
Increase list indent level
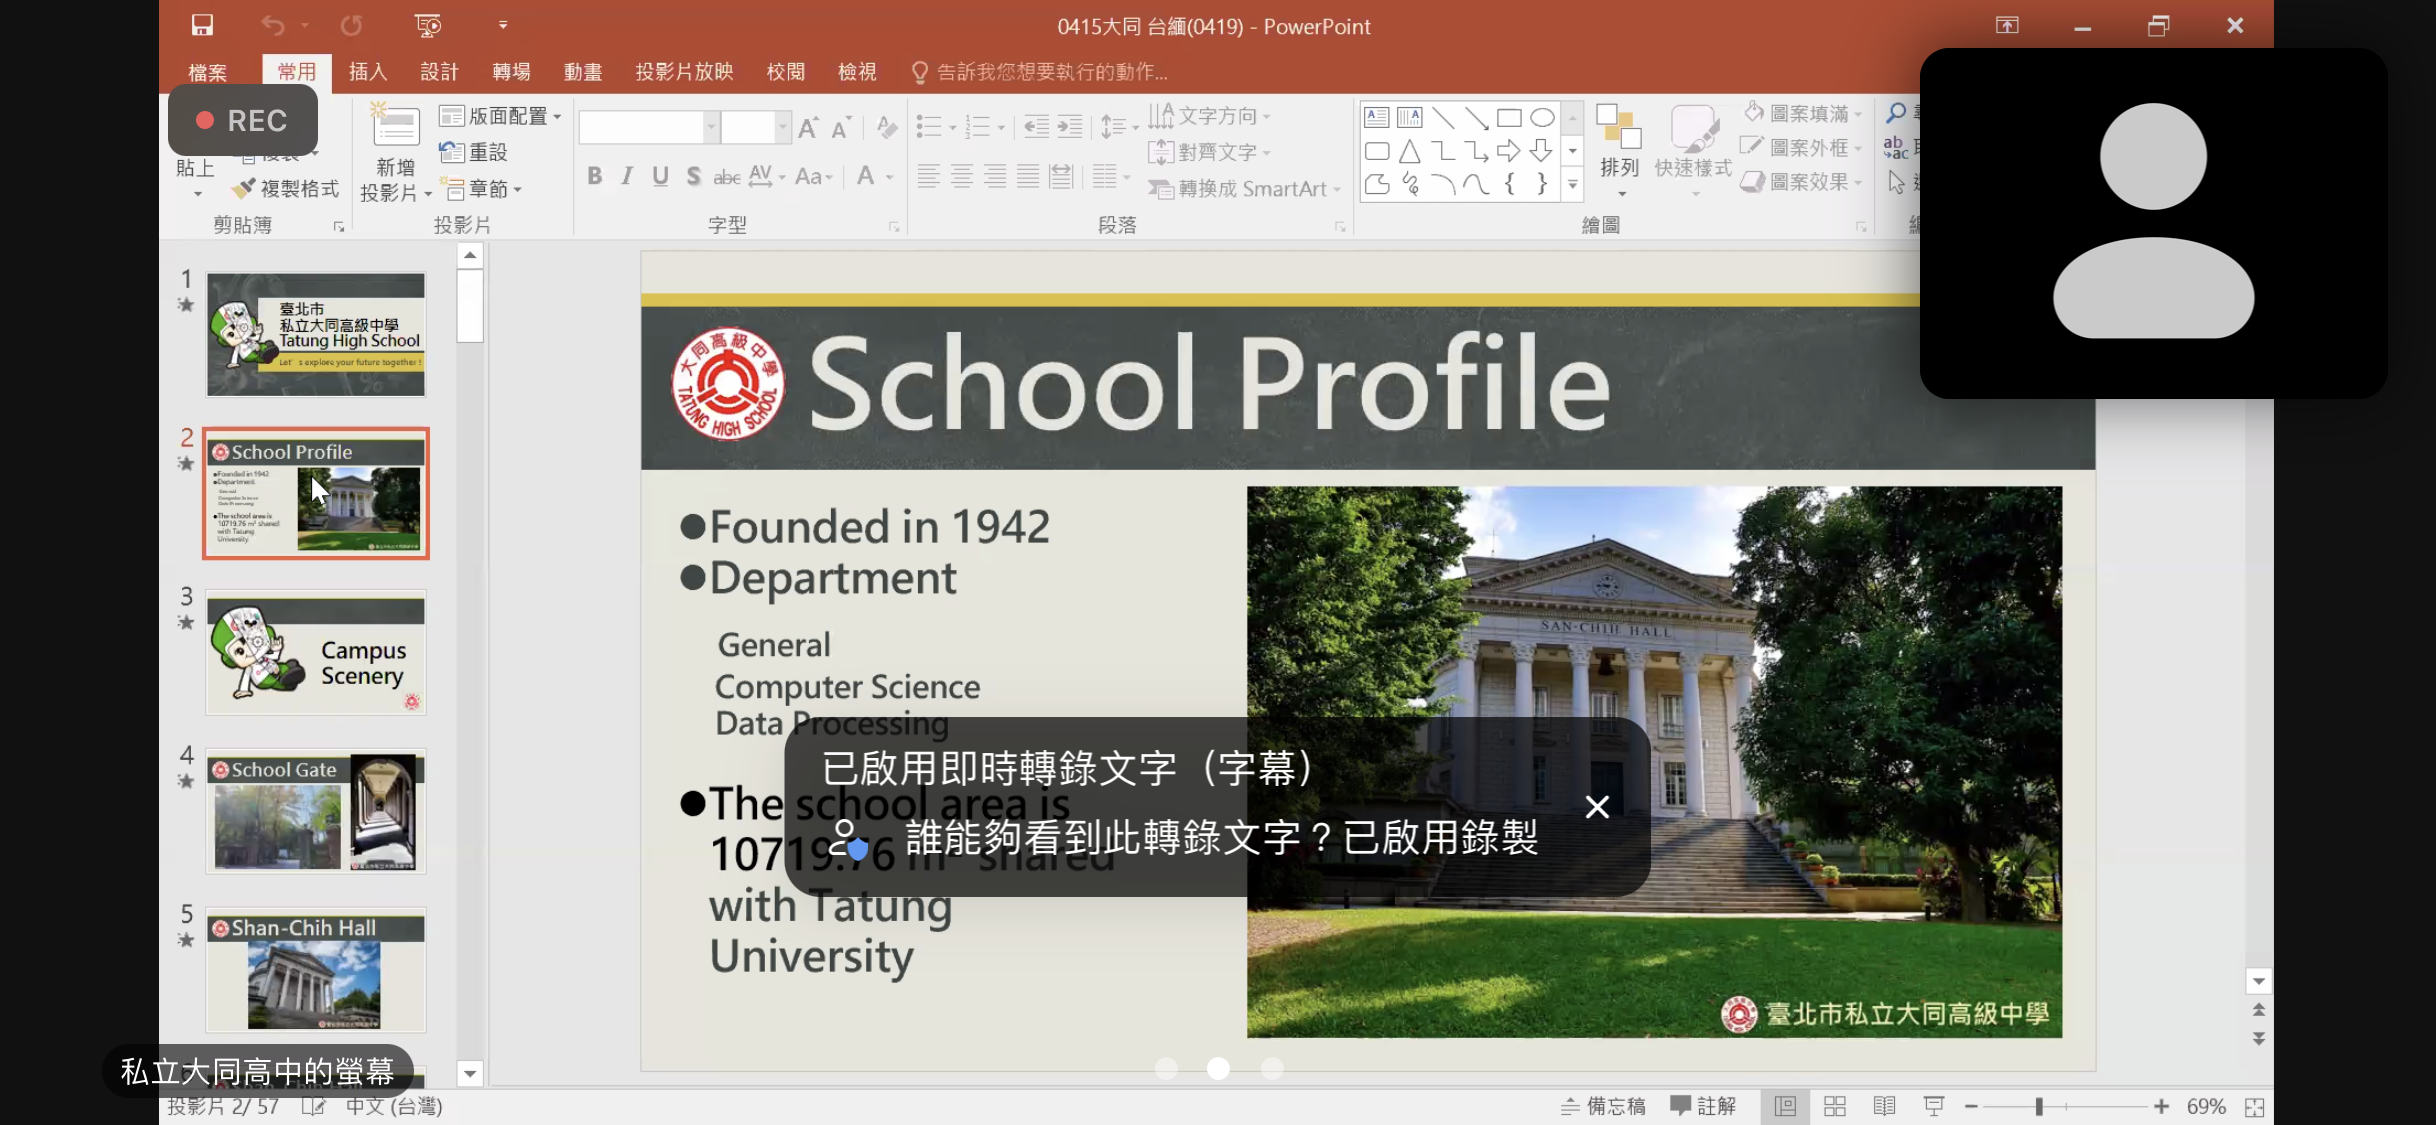[x=1070, y=127]
